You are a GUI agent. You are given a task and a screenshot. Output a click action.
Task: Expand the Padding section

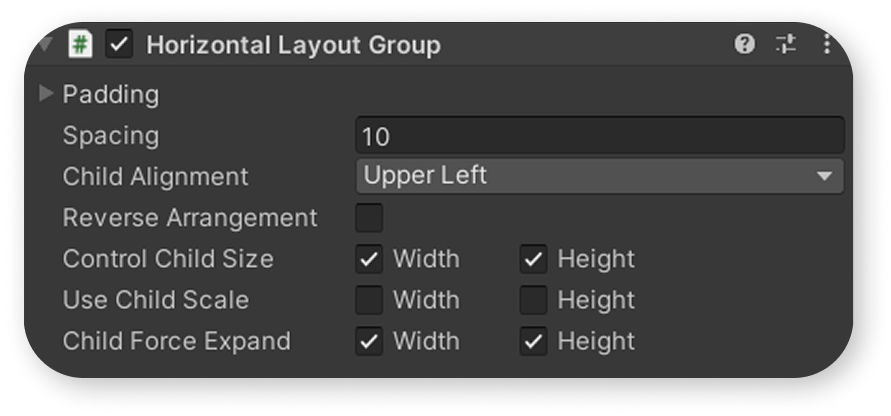(45, 93)
